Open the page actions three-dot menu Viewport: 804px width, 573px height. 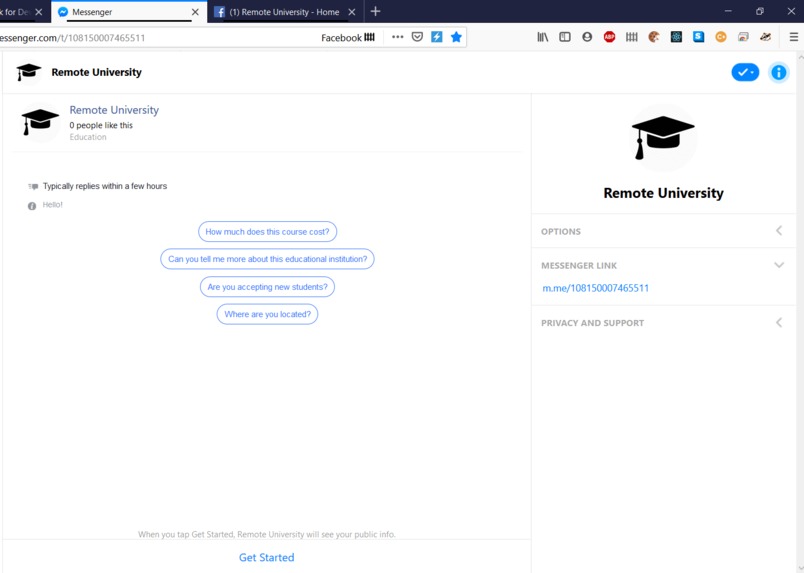(397, 37)
